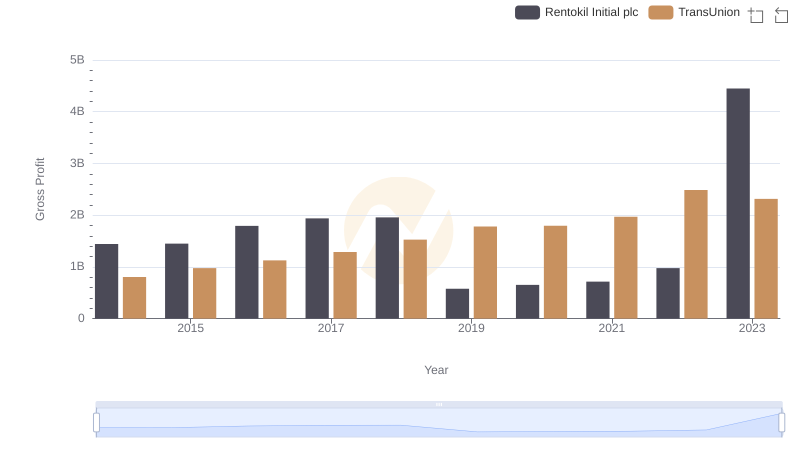The width and height of the screenshot is (800, 461).
Task: Click the top grip of the zoom slider
Action: tap(439, 404)
